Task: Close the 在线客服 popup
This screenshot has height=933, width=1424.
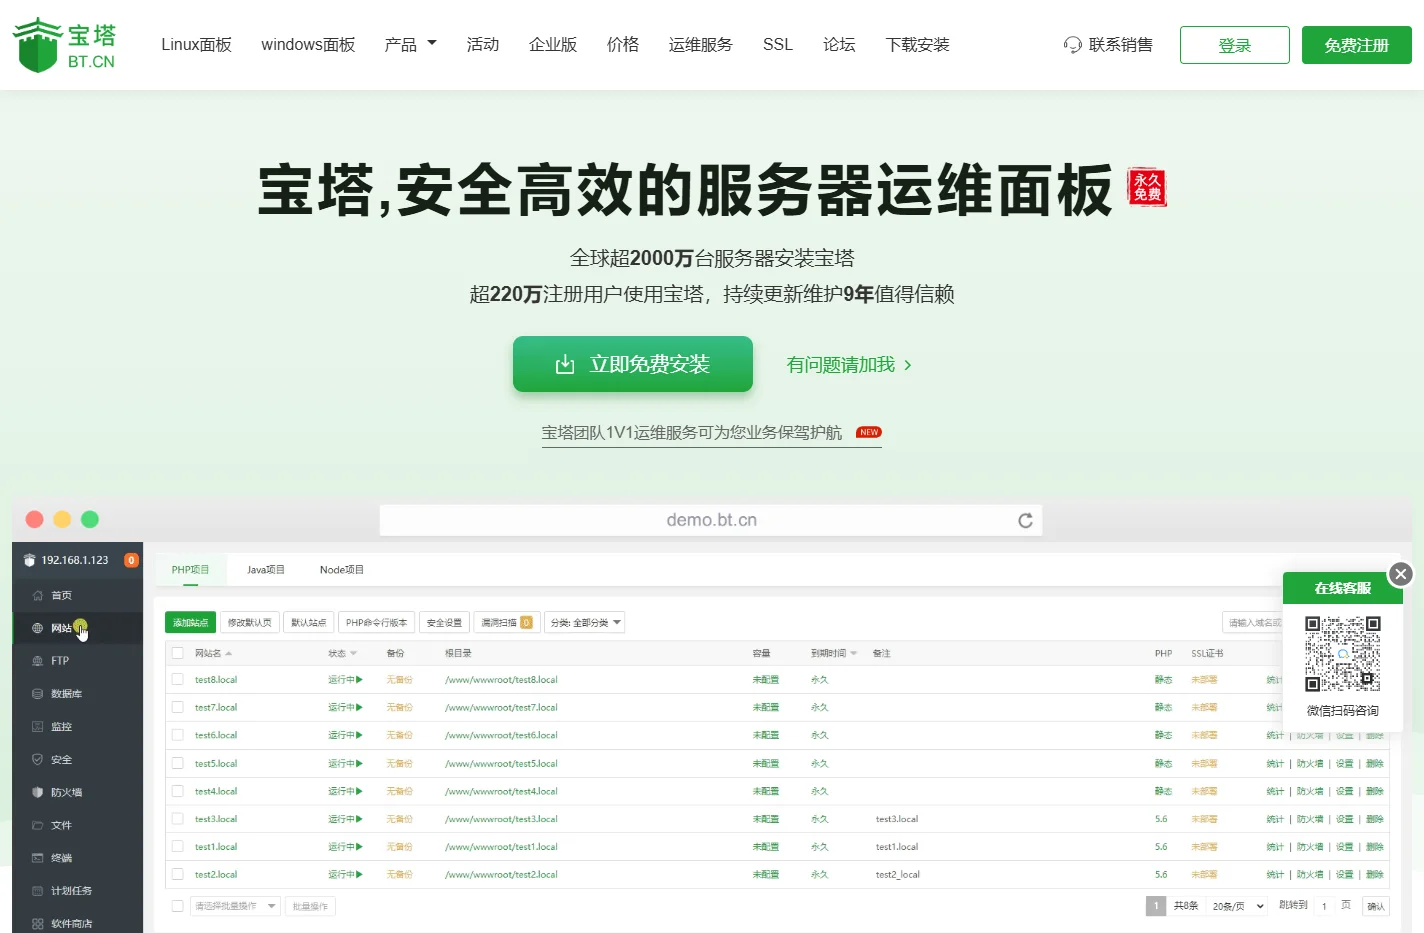Action: click(x=1401, y=574)
